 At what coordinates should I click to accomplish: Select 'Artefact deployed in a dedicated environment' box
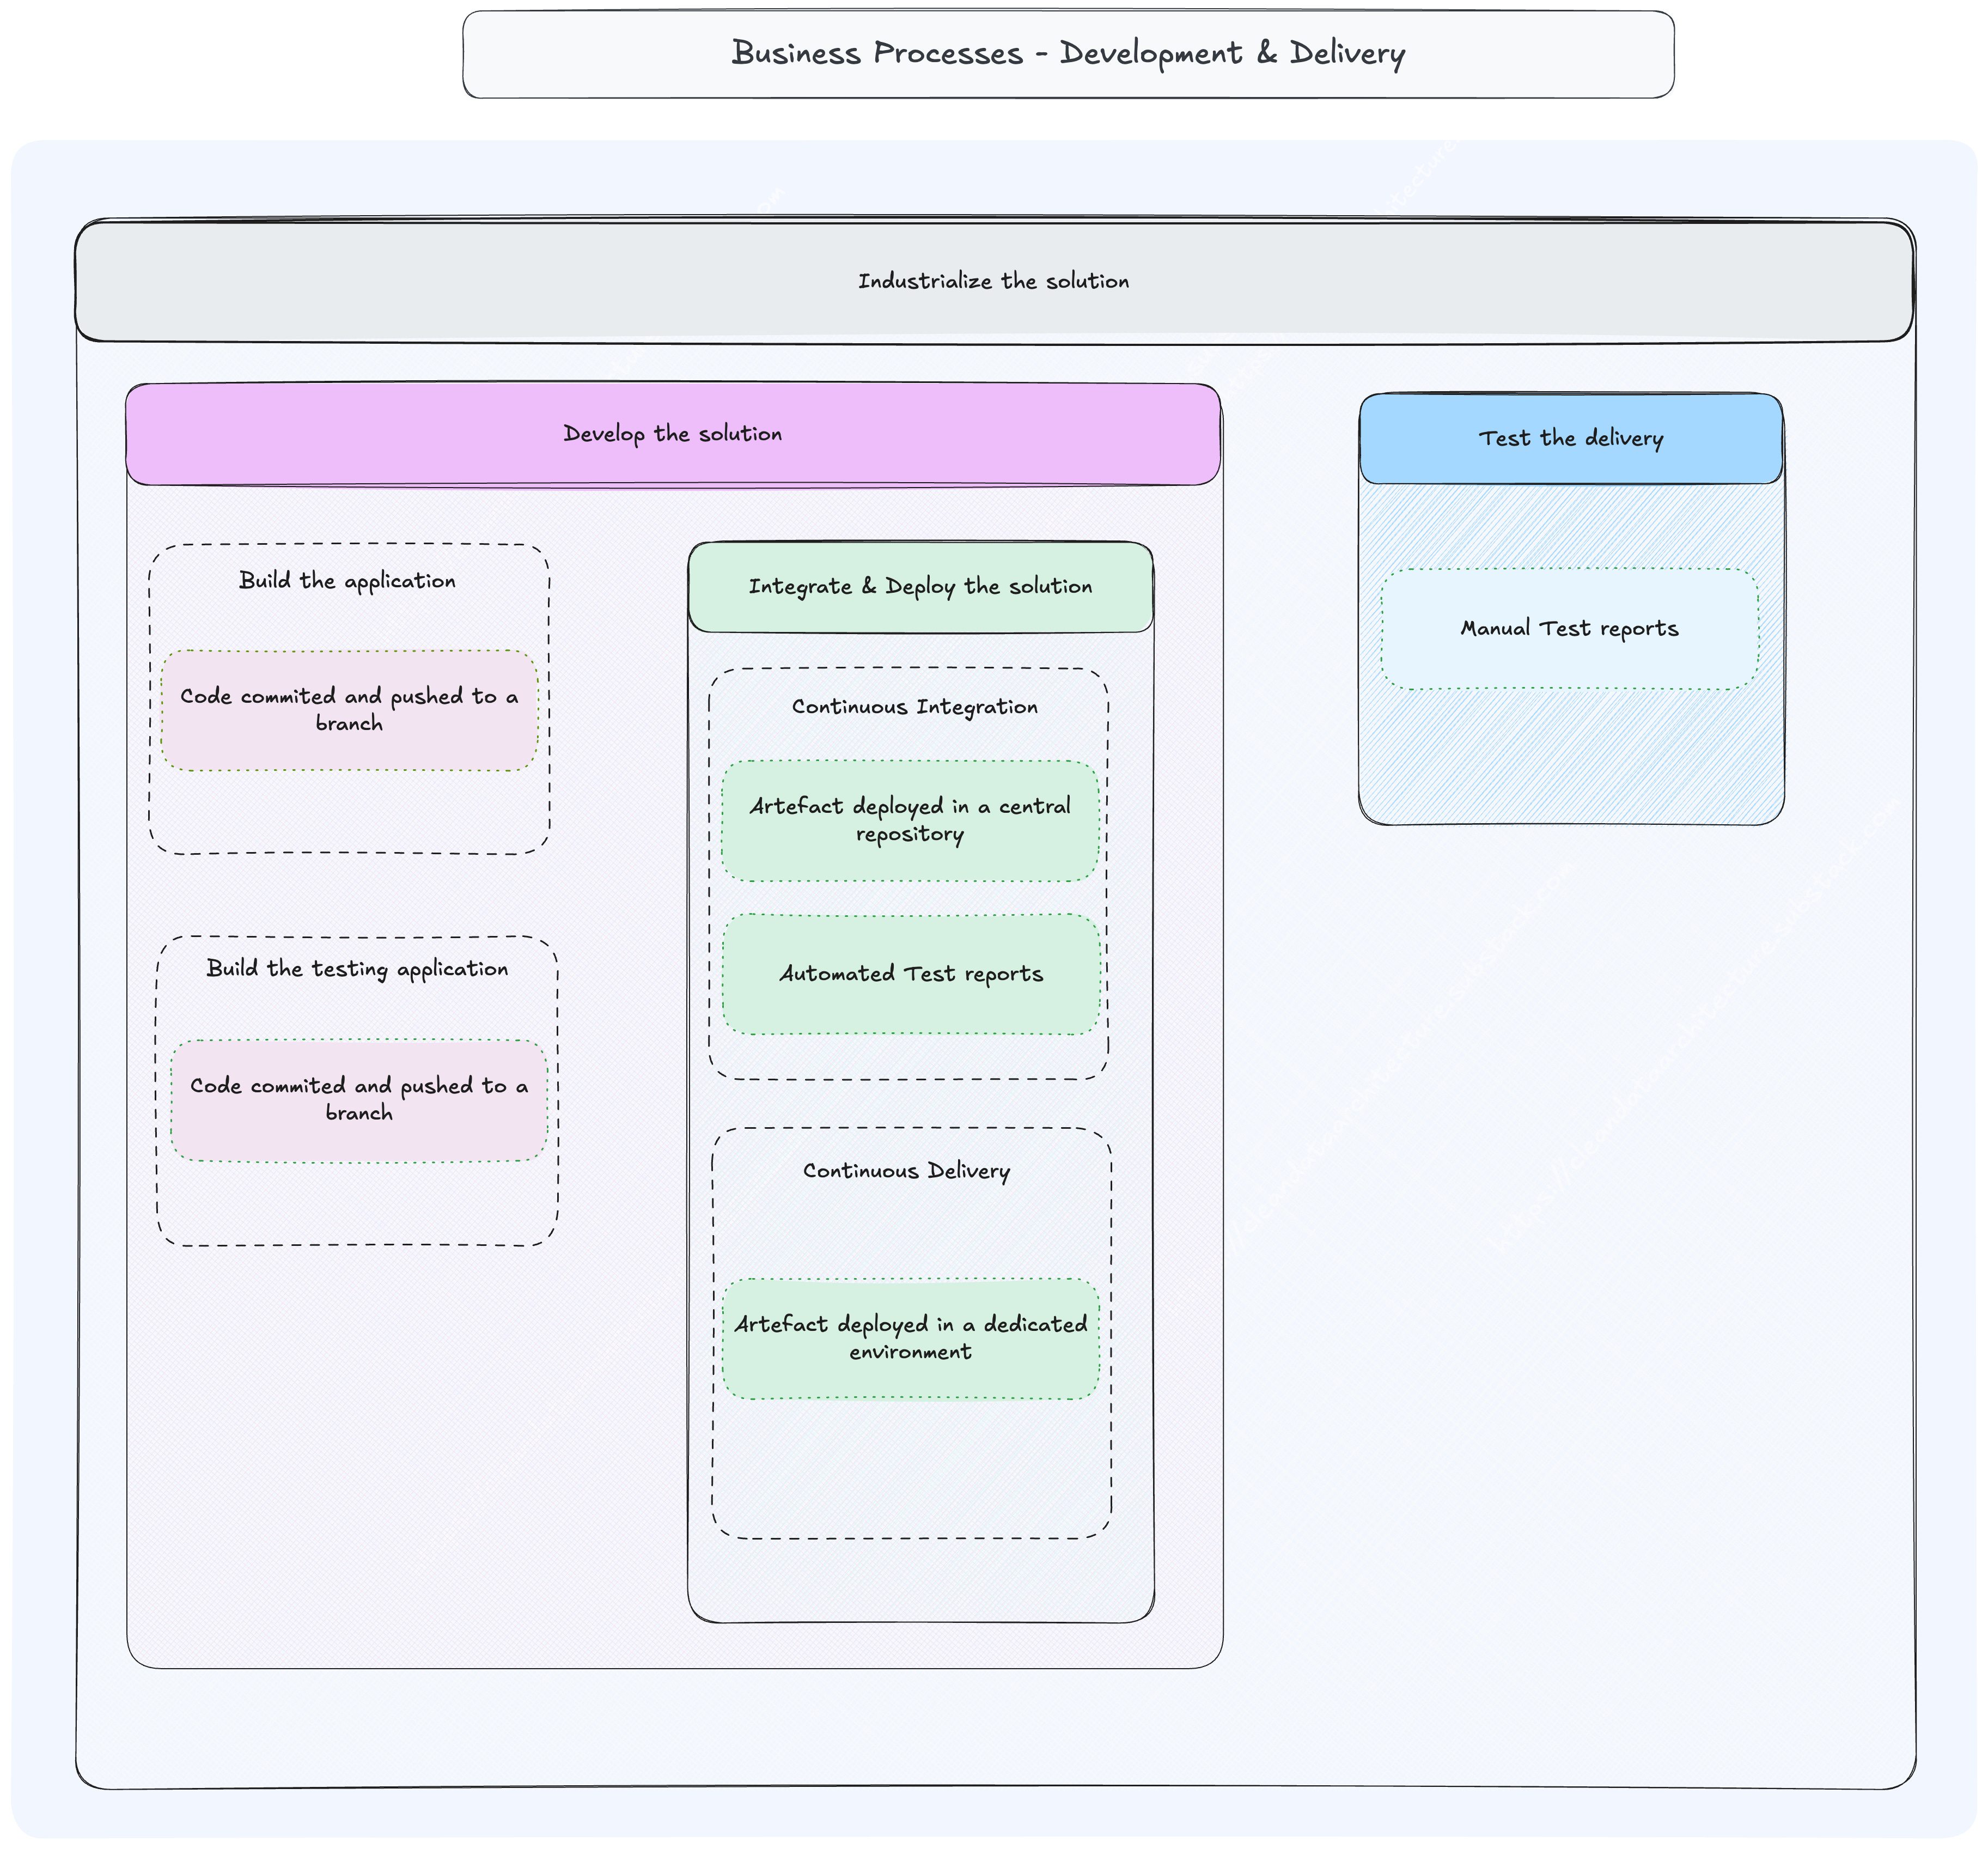click(910, 1338)
